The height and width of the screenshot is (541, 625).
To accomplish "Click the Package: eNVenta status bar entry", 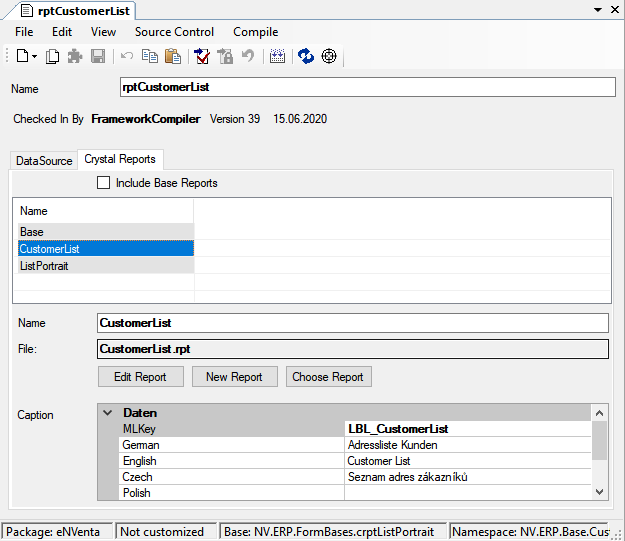I will coord(57,532).
